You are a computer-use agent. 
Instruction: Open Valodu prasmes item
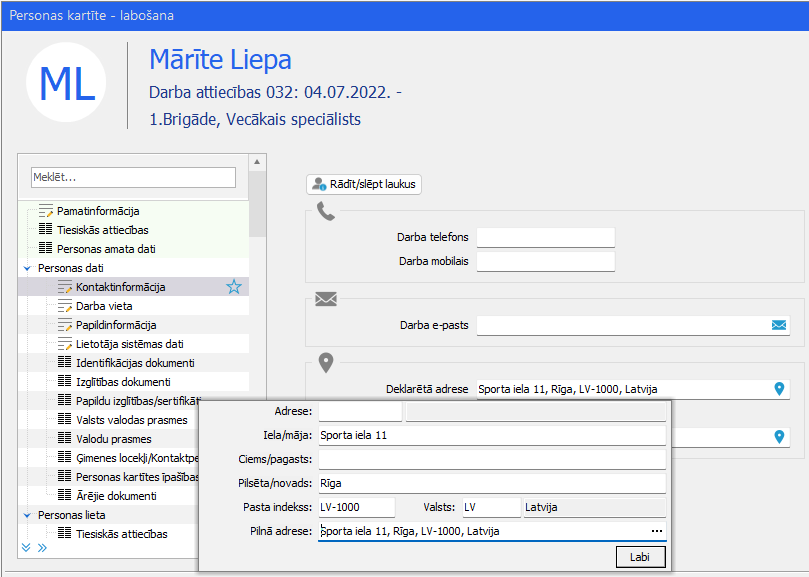[x=114, y=439]
